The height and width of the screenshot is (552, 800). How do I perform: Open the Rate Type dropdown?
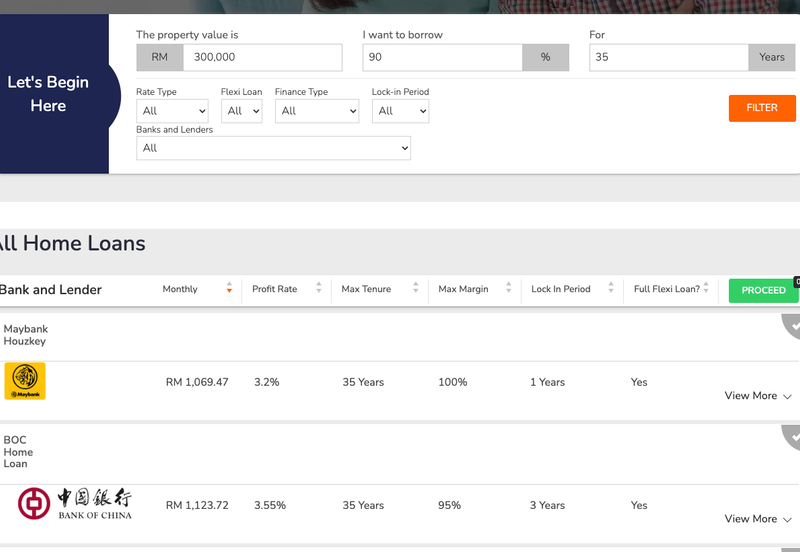pyautogui.click(x=172, y=111)
